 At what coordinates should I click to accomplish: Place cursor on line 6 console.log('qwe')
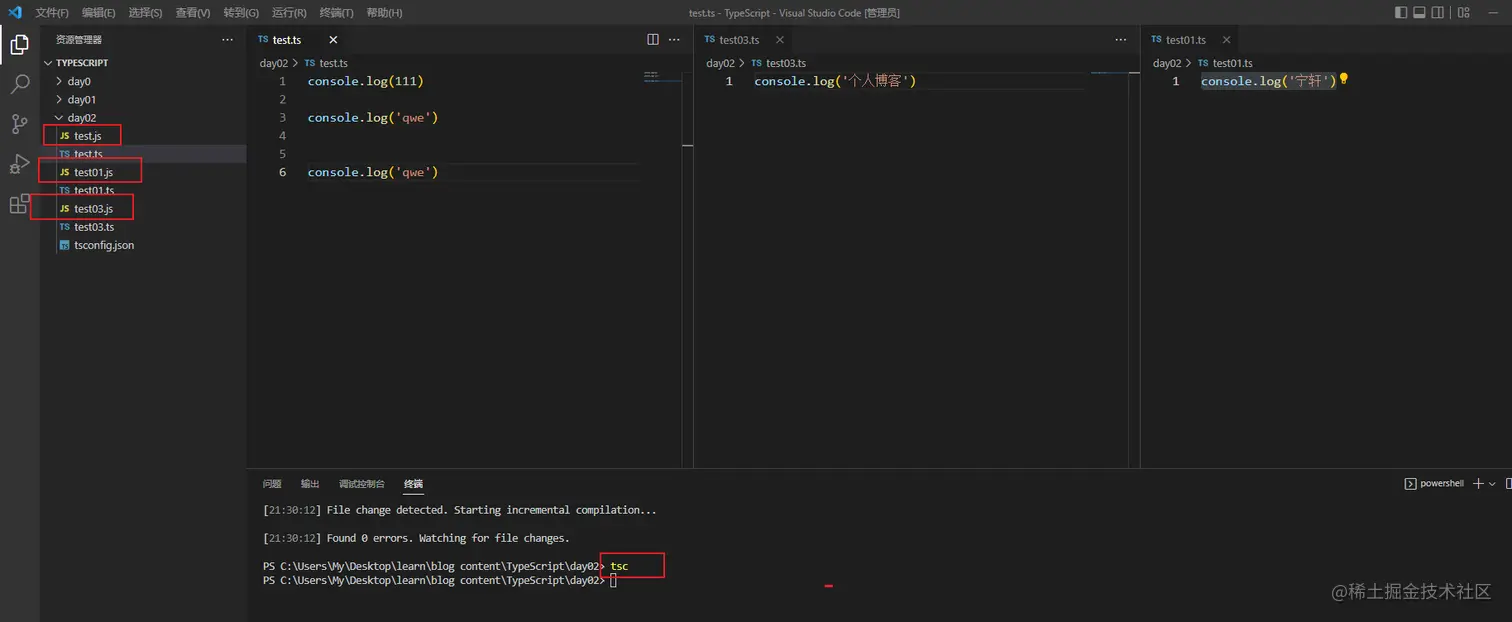coord(373,172)
